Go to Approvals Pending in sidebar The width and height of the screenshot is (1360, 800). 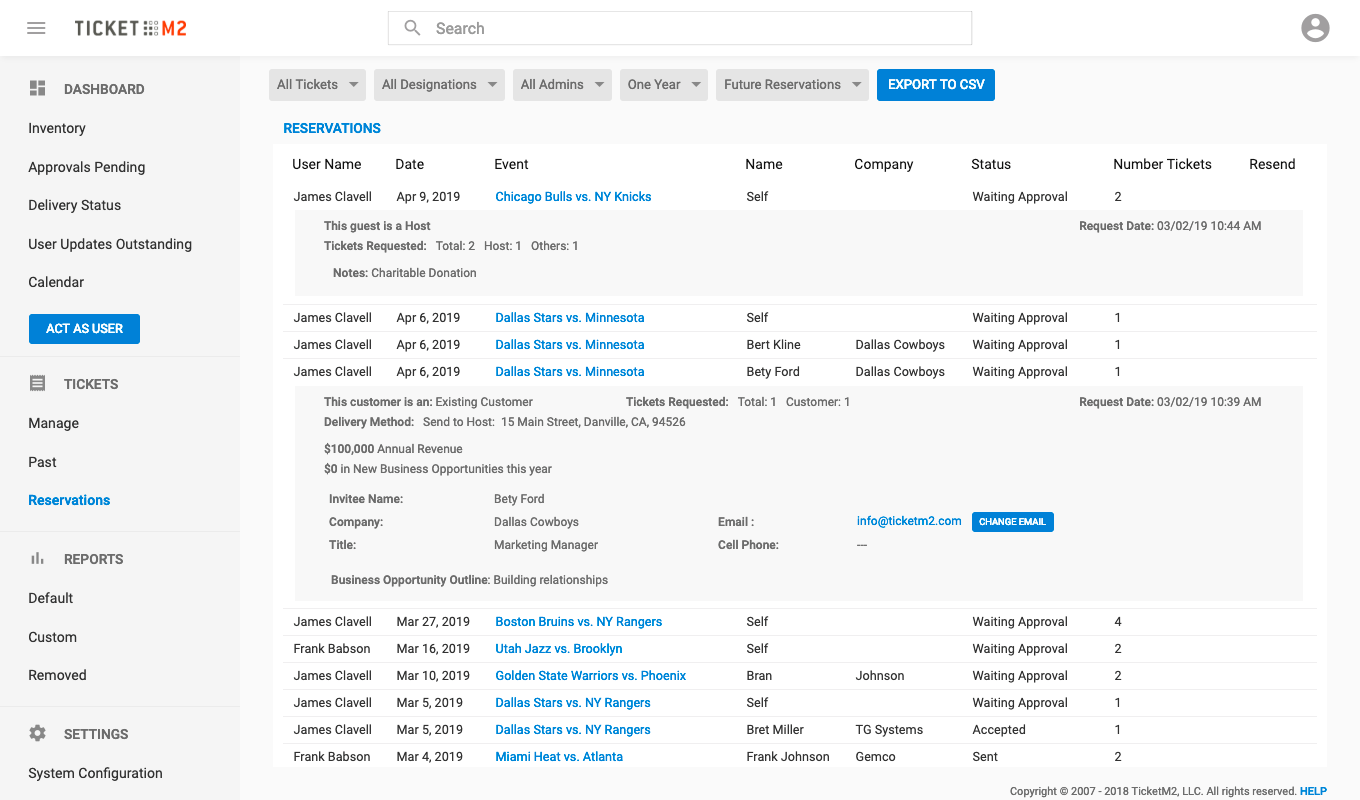click(x=87, y=167)
